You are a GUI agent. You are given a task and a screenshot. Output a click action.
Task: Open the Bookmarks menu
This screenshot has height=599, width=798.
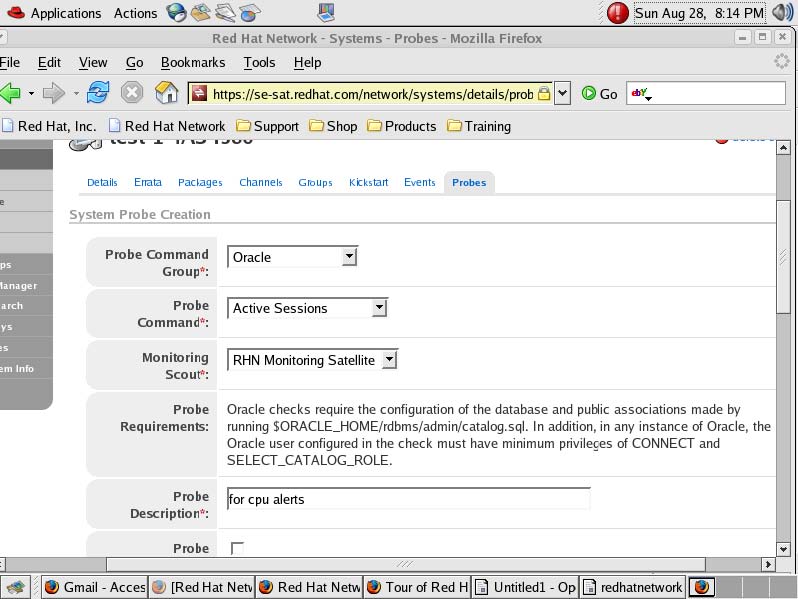coord(193,62)
